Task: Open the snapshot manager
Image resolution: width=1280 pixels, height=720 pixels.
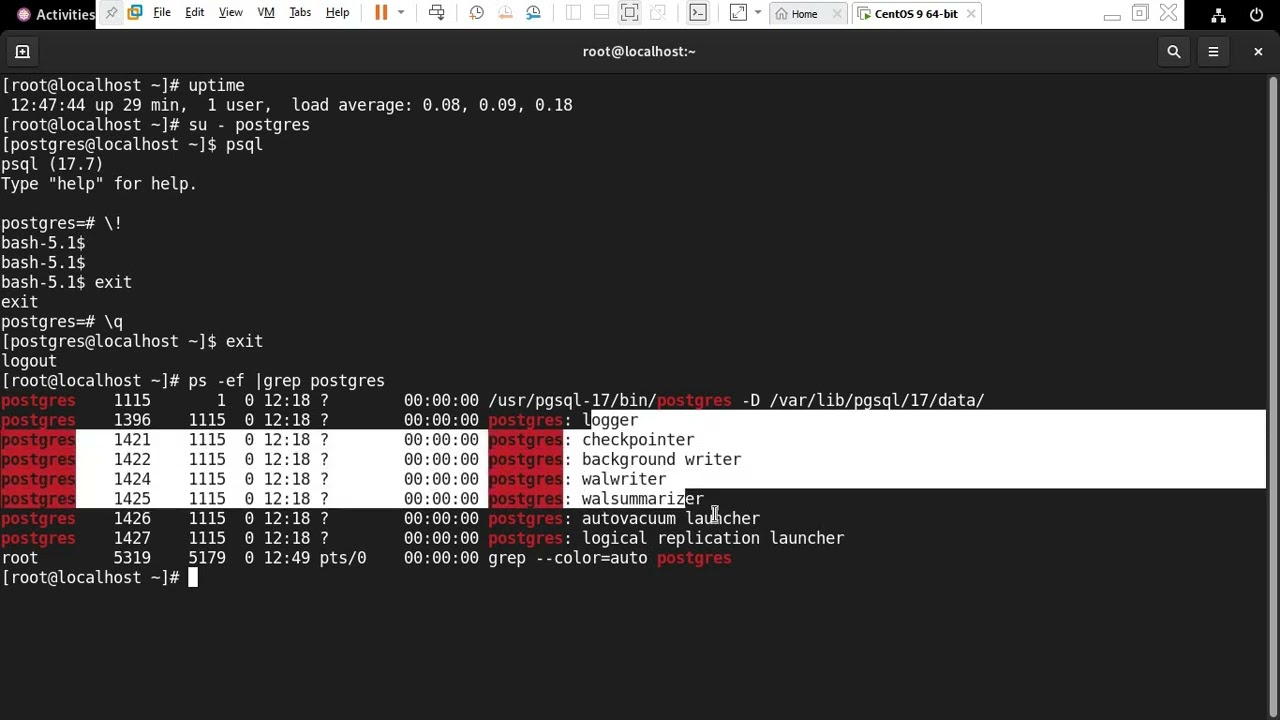Action: tap(533, 13)
